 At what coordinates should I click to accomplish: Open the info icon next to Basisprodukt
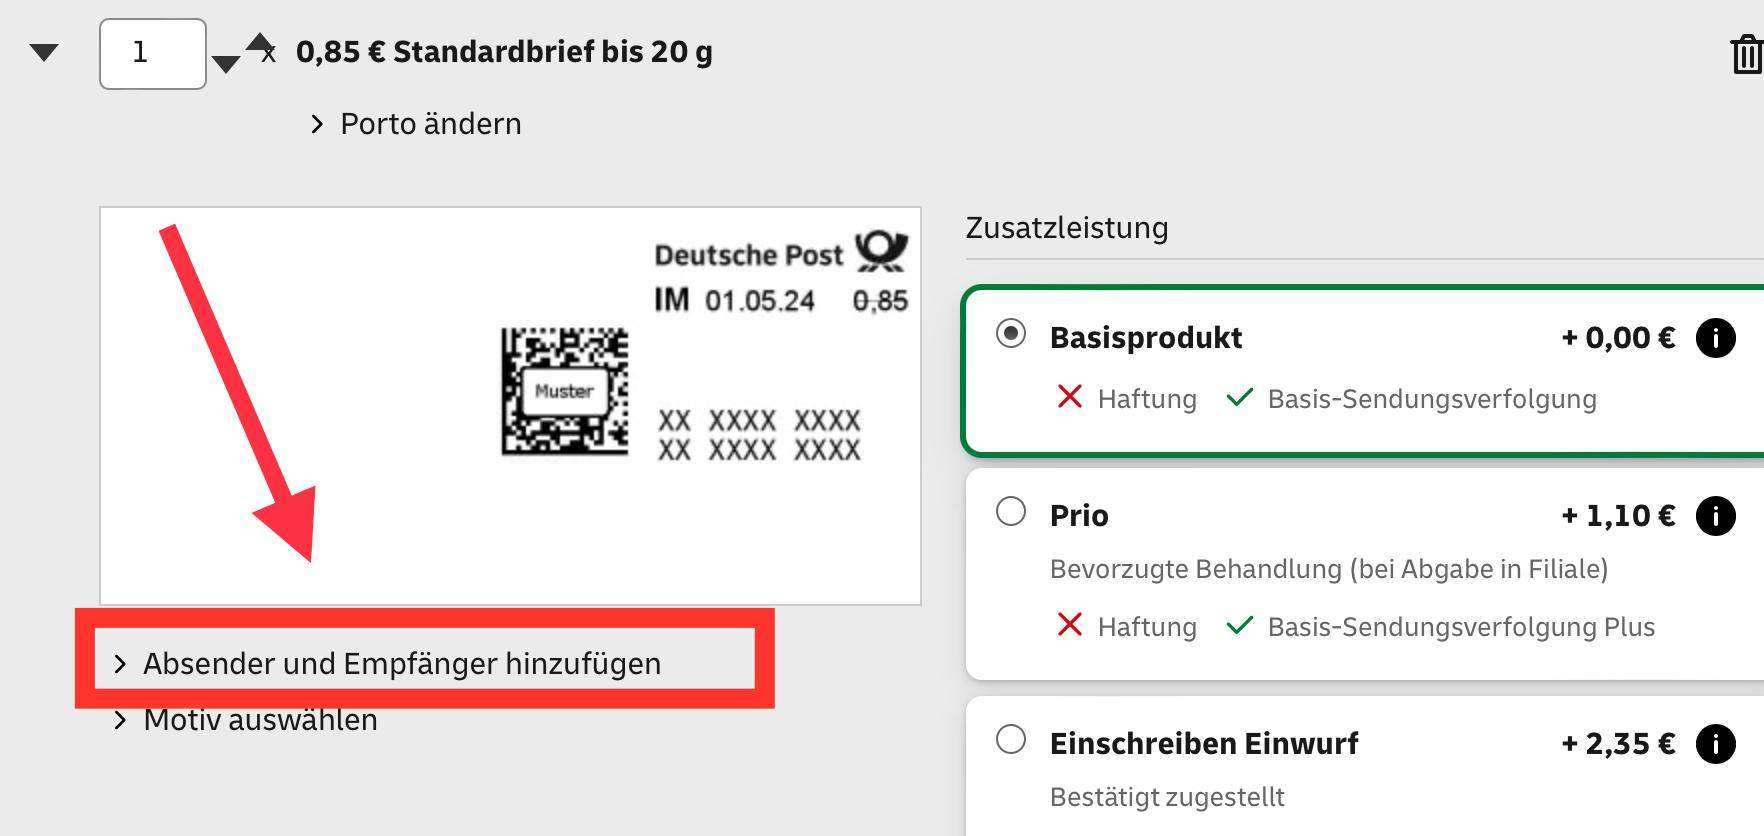[x=1717, y=338]
